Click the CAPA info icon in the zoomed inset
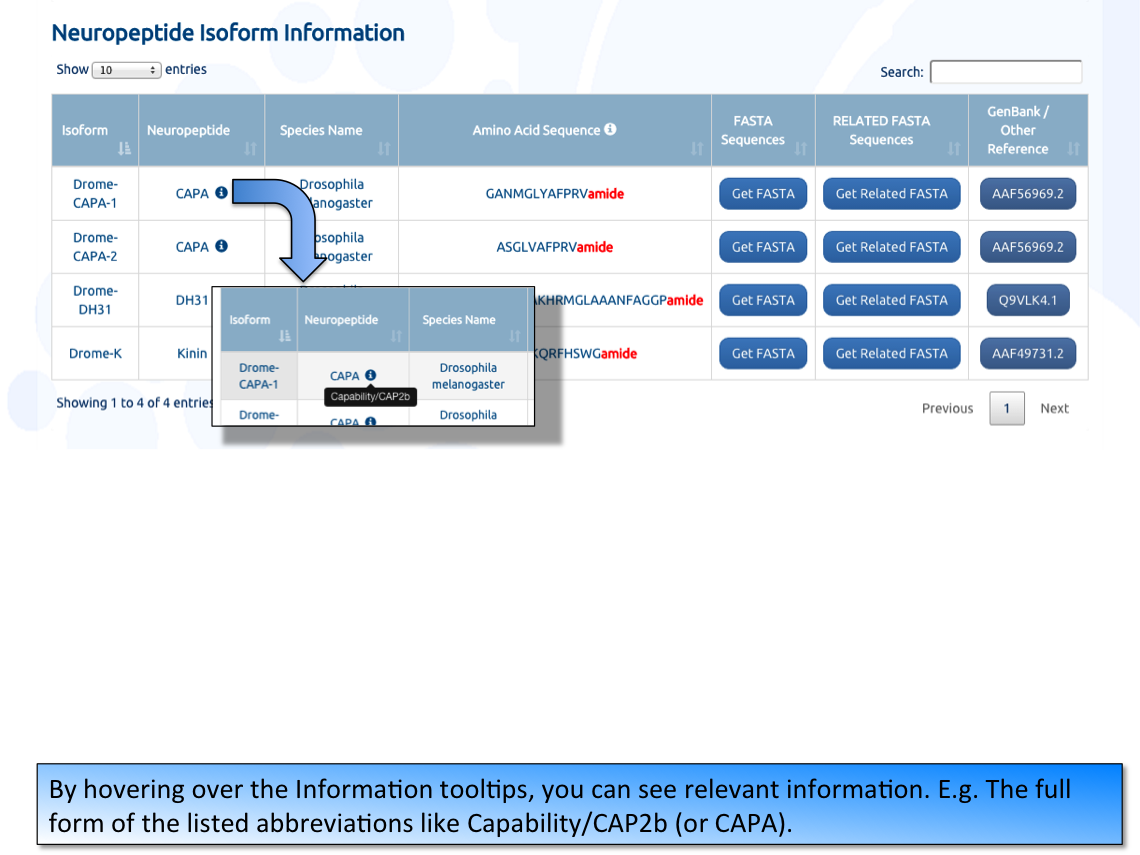Viewport: 1140px width, 855px height. (x=371, y=374)
